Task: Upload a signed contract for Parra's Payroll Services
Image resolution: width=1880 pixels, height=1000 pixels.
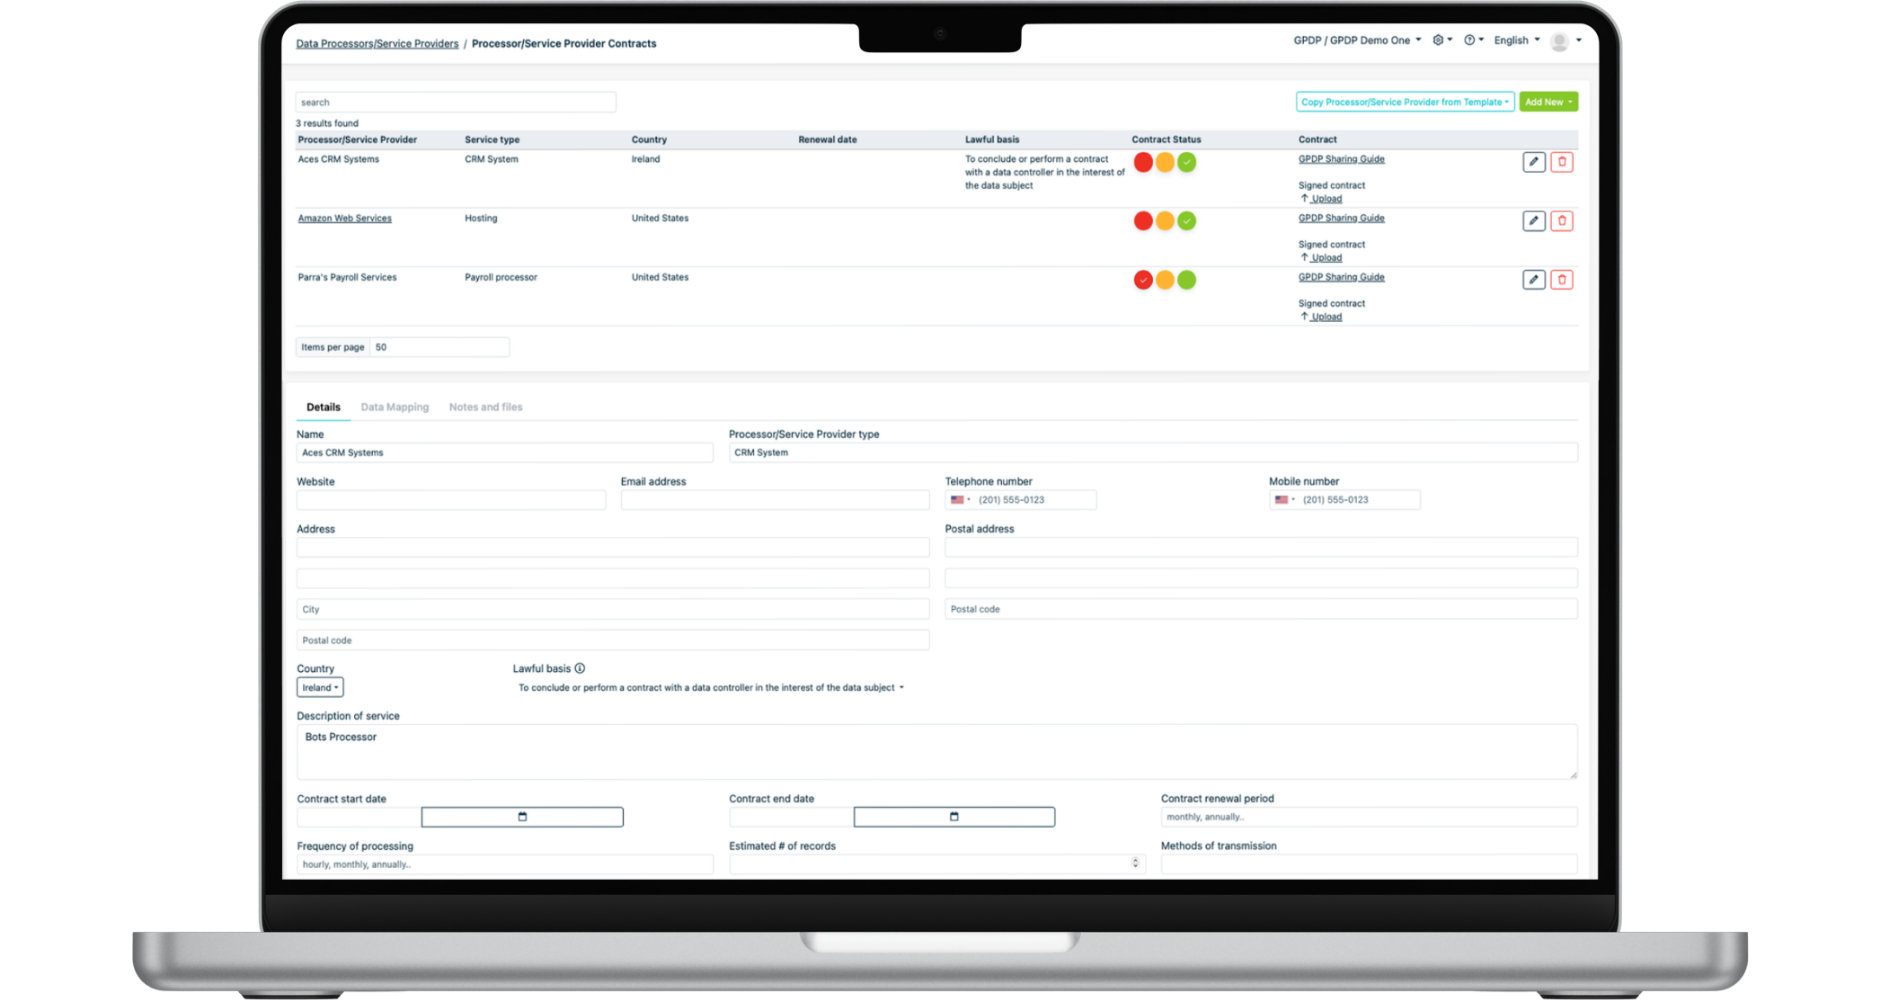Action: point(1323,316)
